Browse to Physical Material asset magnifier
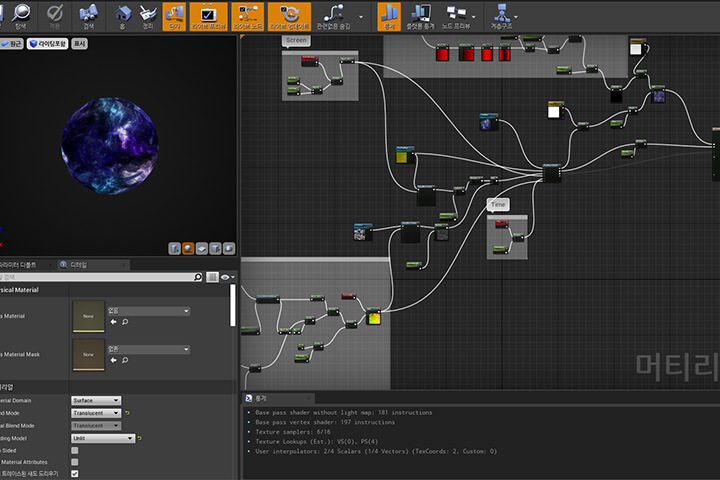720x480 pixels. (x=125, y=322)
